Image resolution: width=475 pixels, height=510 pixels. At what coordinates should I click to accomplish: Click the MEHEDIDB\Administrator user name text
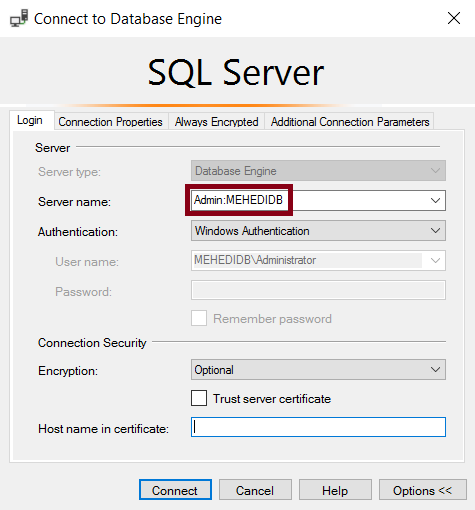click(255, 260)
